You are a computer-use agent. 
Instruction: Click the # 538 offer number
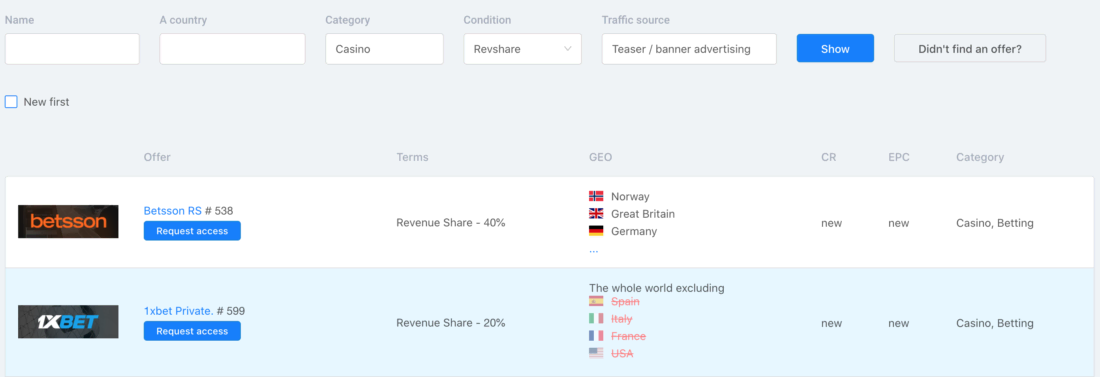click(x=219, y=211)
